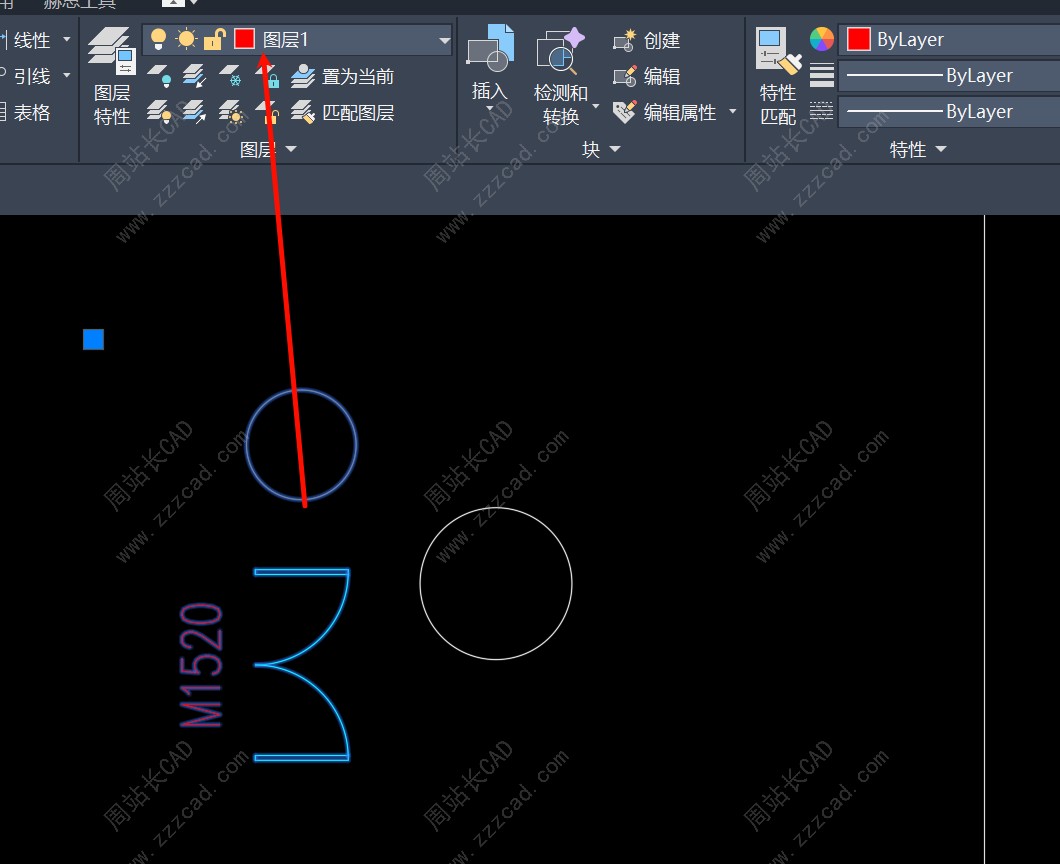
Task: Expand the 特性 panel title arrow
Action: pos(941,150)
